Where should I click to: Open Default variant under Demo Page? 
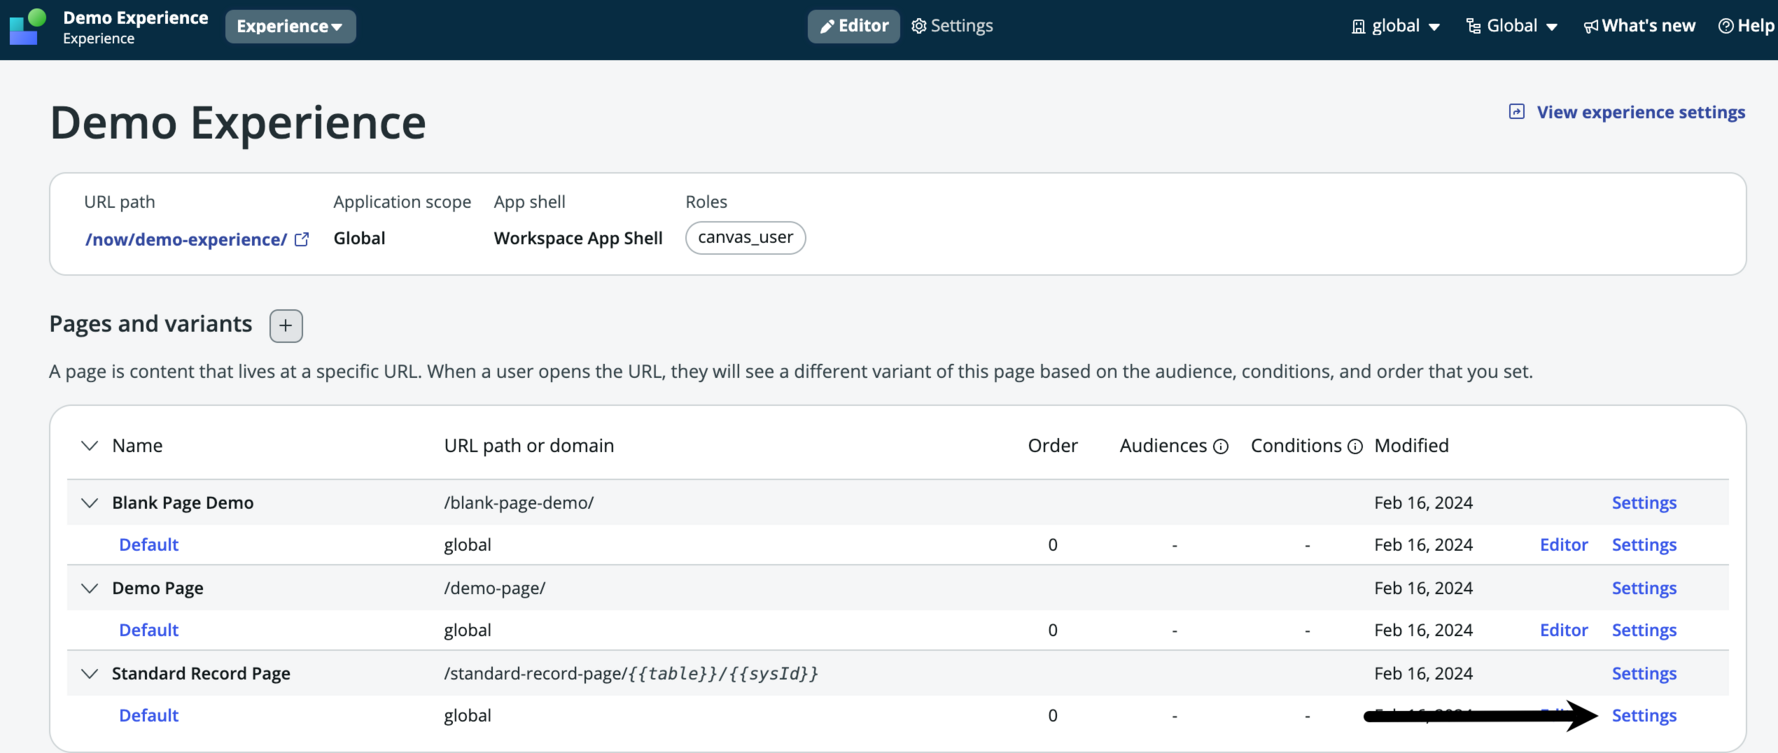(148, 630)
